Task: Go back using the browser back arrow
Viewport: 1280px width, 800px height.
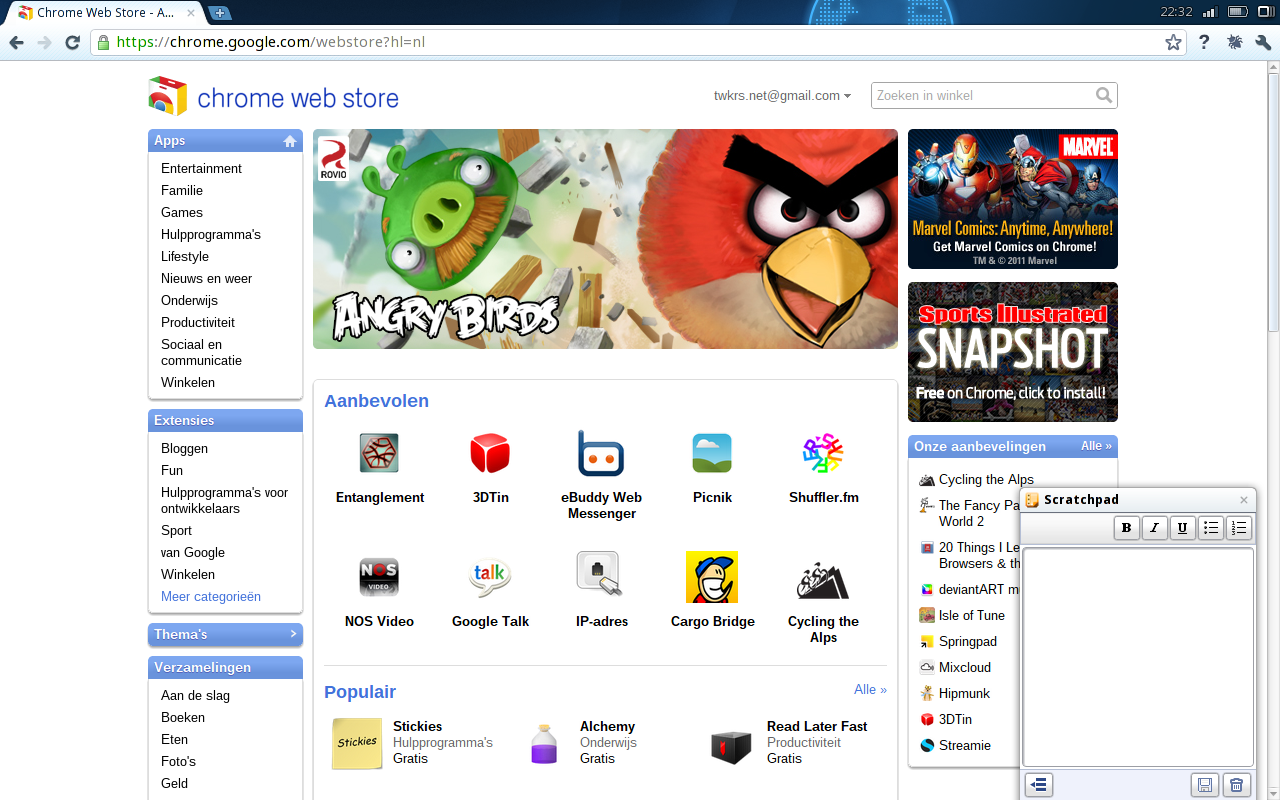Action: 16,42
